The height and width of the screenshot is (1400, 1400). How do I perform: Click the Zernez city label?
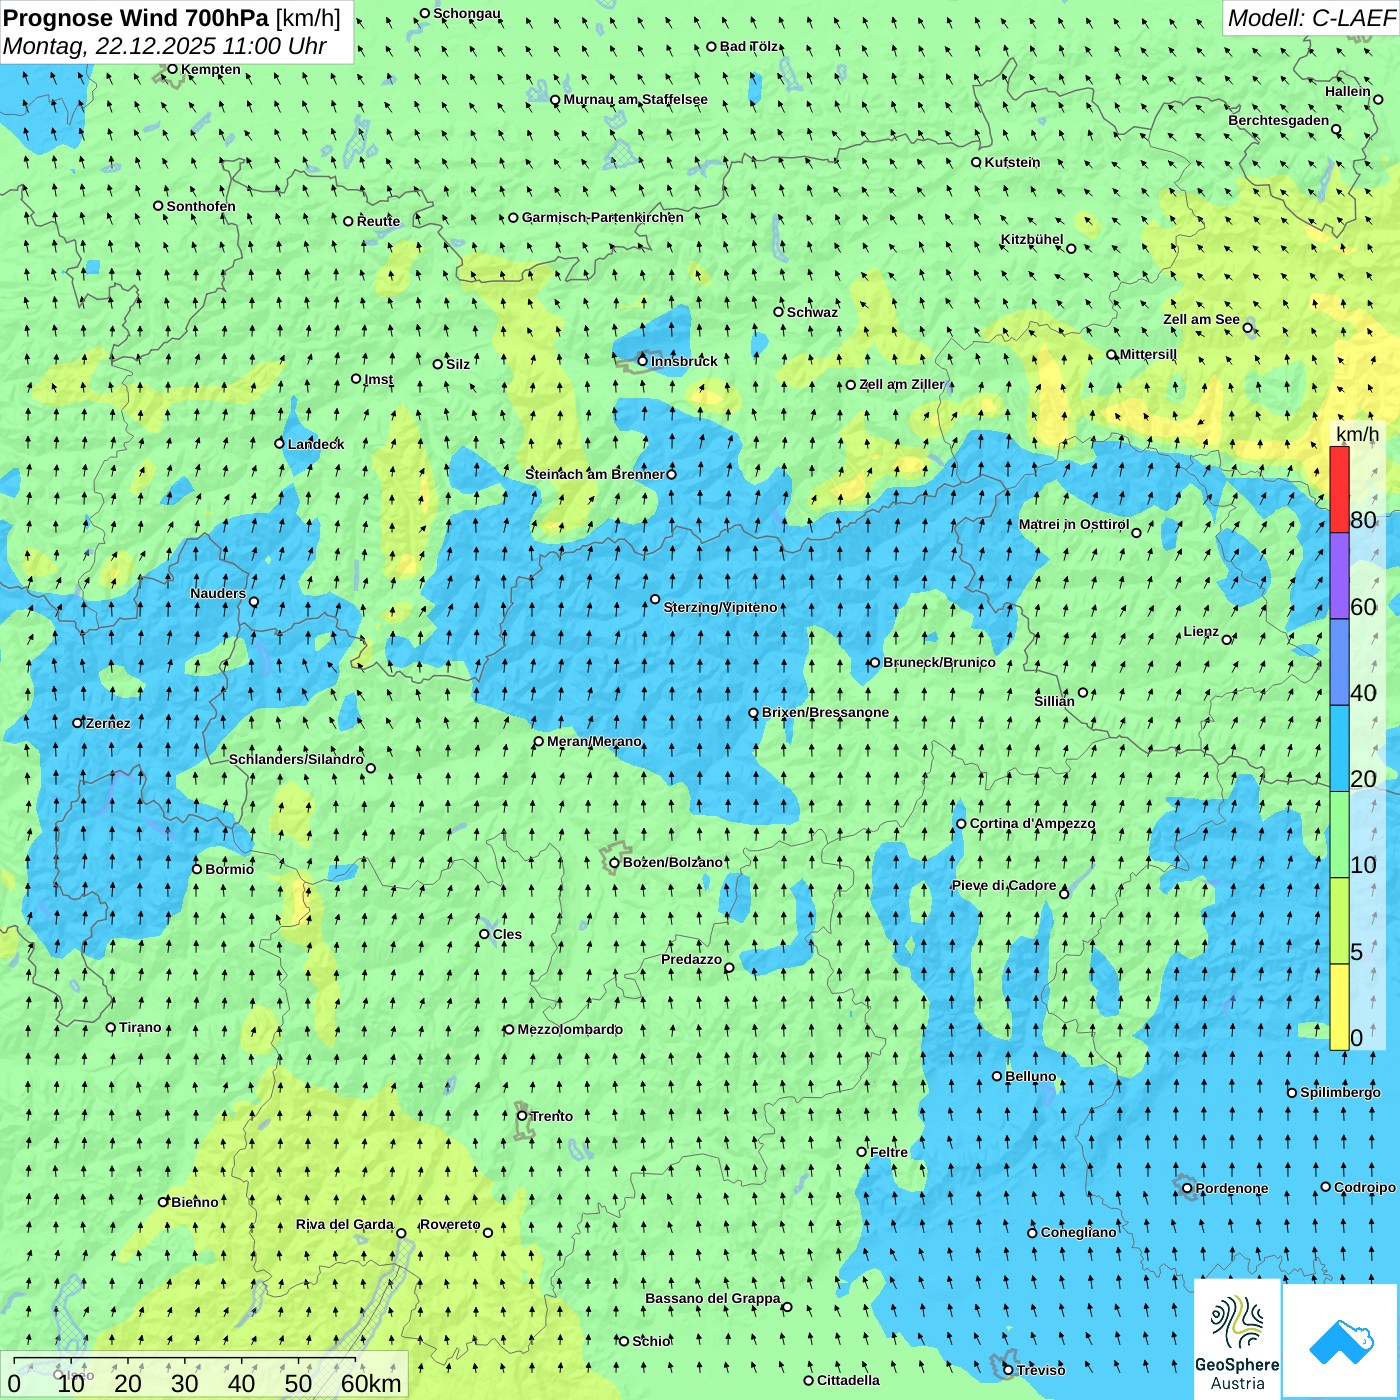[x=108, y=723]
